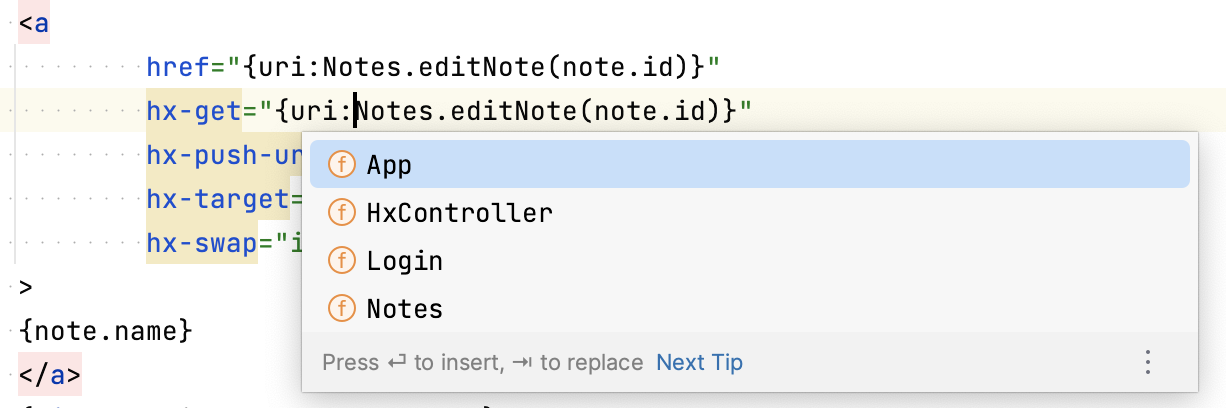Open the Next Tip link
The height and width of the screenshot is (408, 1226).
coord(699,362)
